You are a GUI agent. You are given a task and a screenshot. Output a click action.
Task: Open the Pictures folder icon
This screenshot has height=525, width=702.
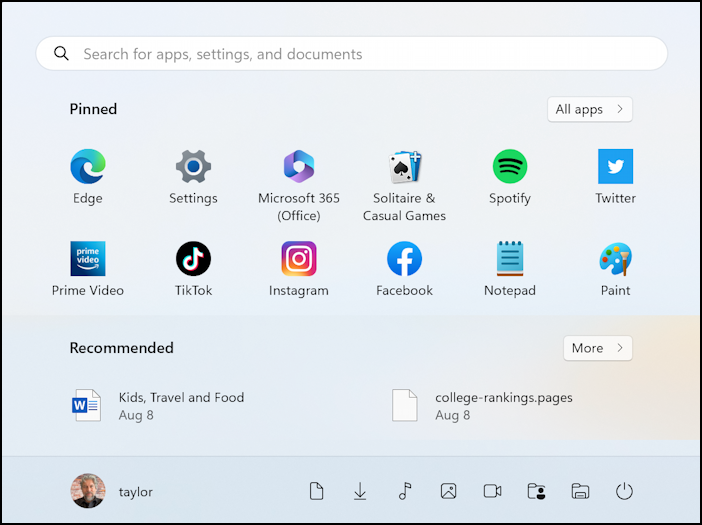click(x=448, y=491)
